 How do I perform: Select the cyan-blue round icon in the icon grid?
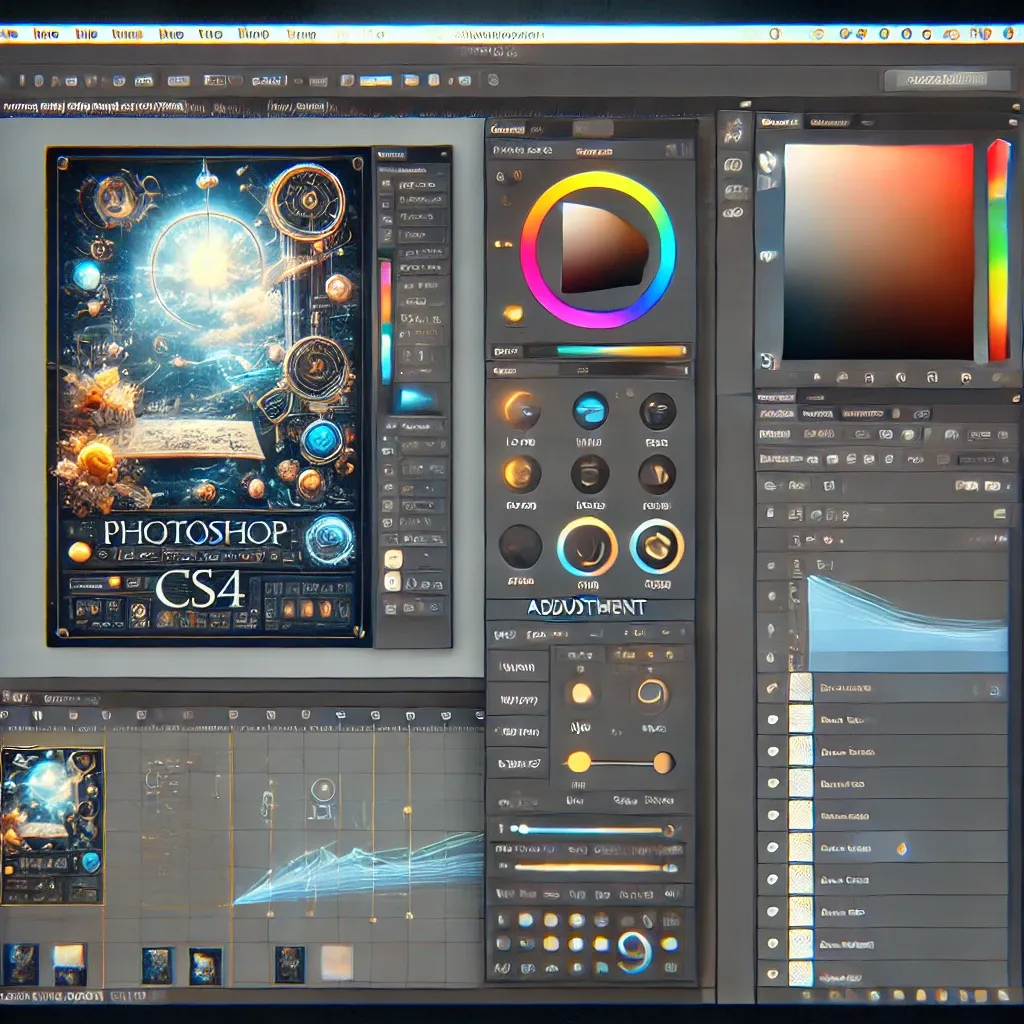(x=590, y=411)
